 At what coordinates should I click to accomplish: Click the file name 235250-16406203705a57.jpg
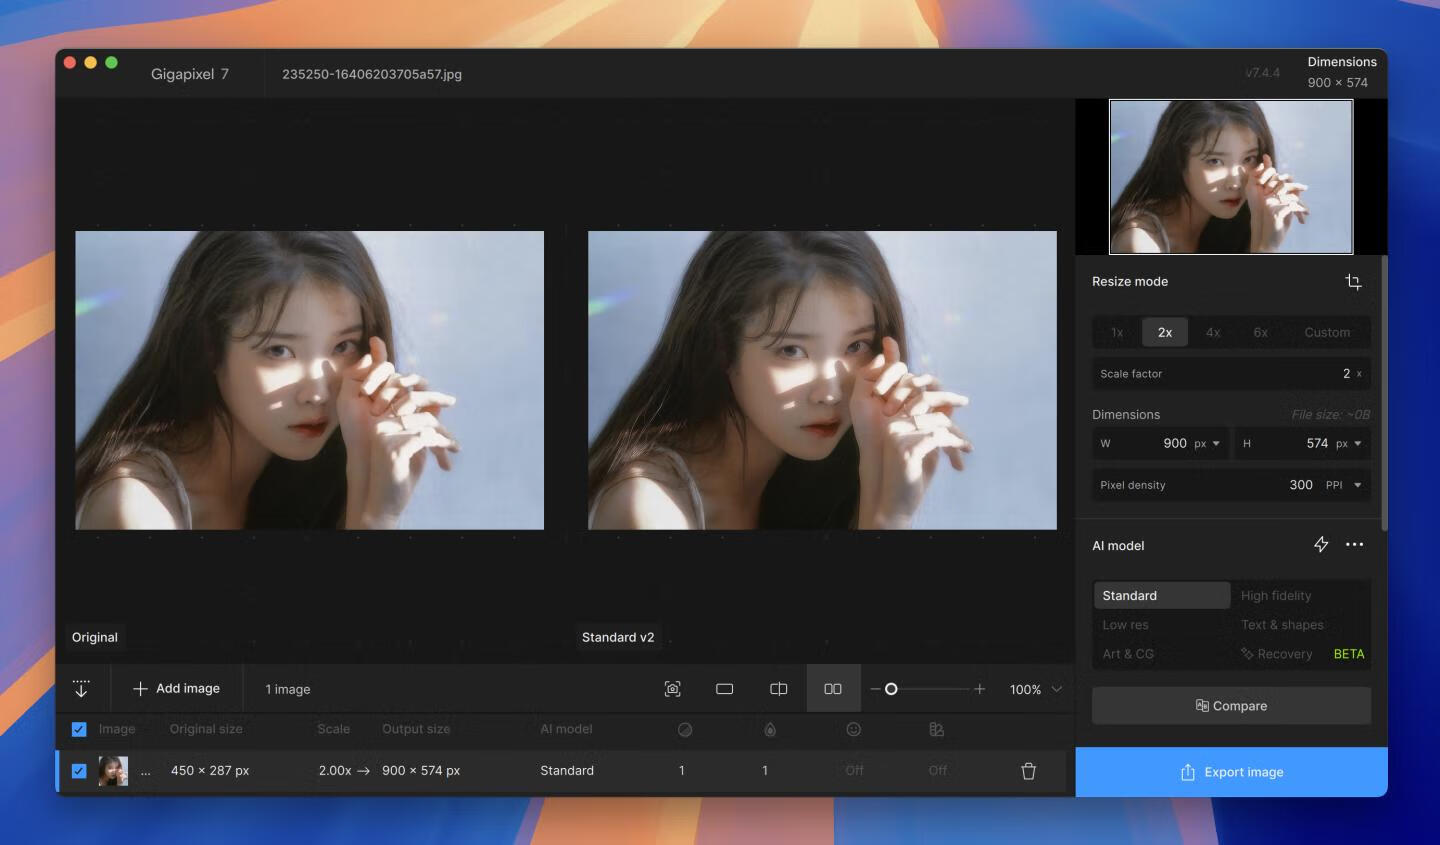point(372,74)
